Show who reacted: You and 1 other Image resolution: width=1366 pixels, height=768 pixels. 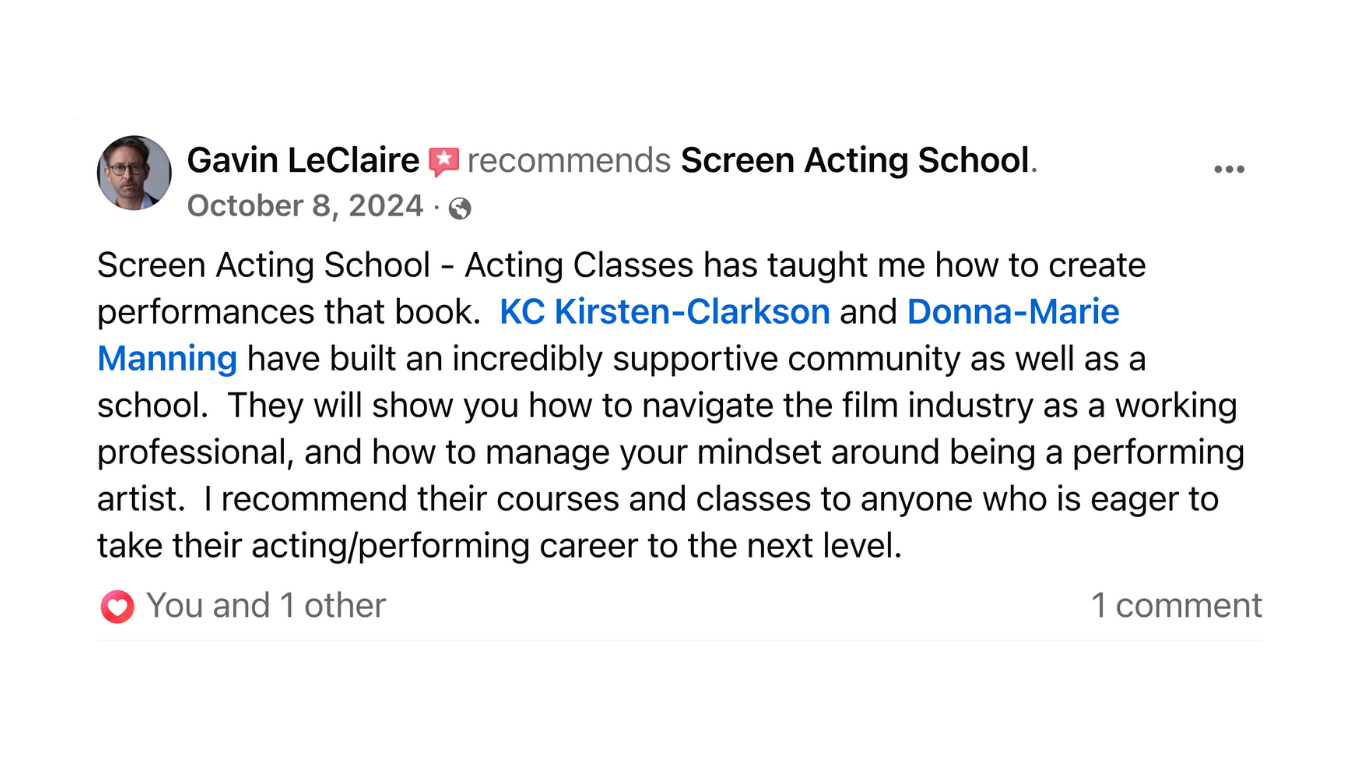point(265,605)
